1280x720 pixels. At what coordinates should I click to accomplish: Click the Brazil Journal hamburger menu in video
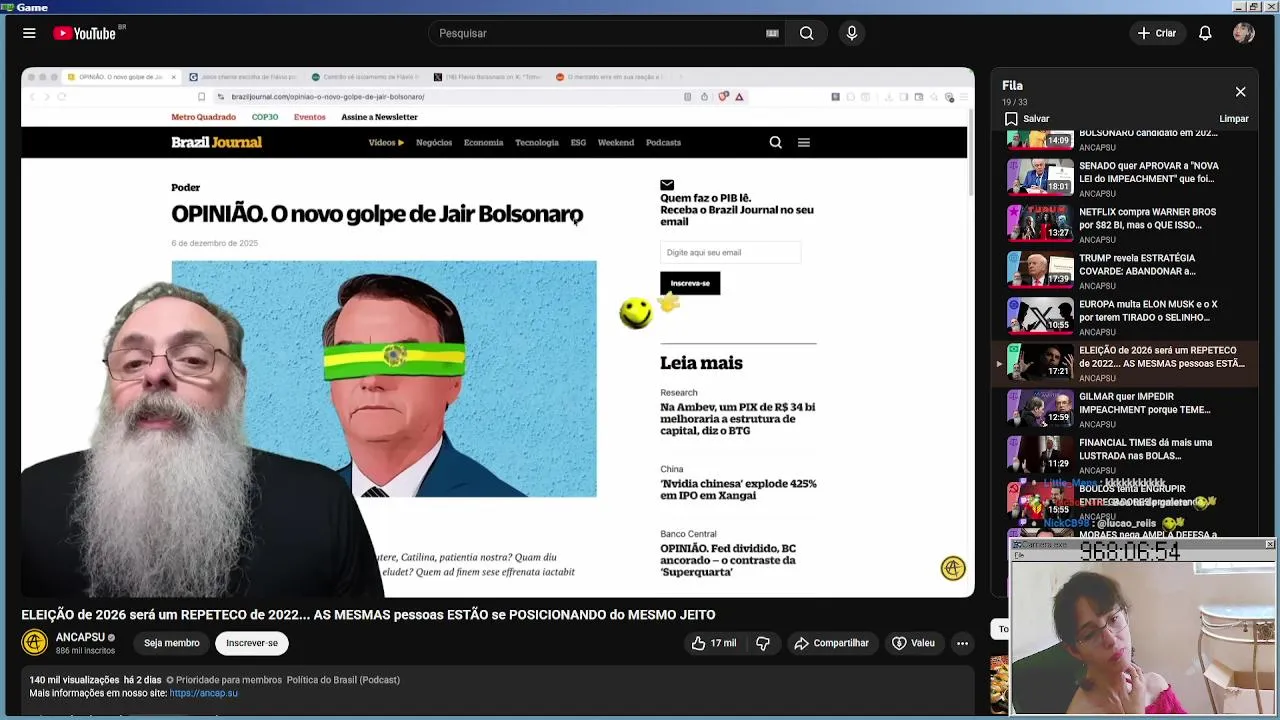tap(803, 142)
